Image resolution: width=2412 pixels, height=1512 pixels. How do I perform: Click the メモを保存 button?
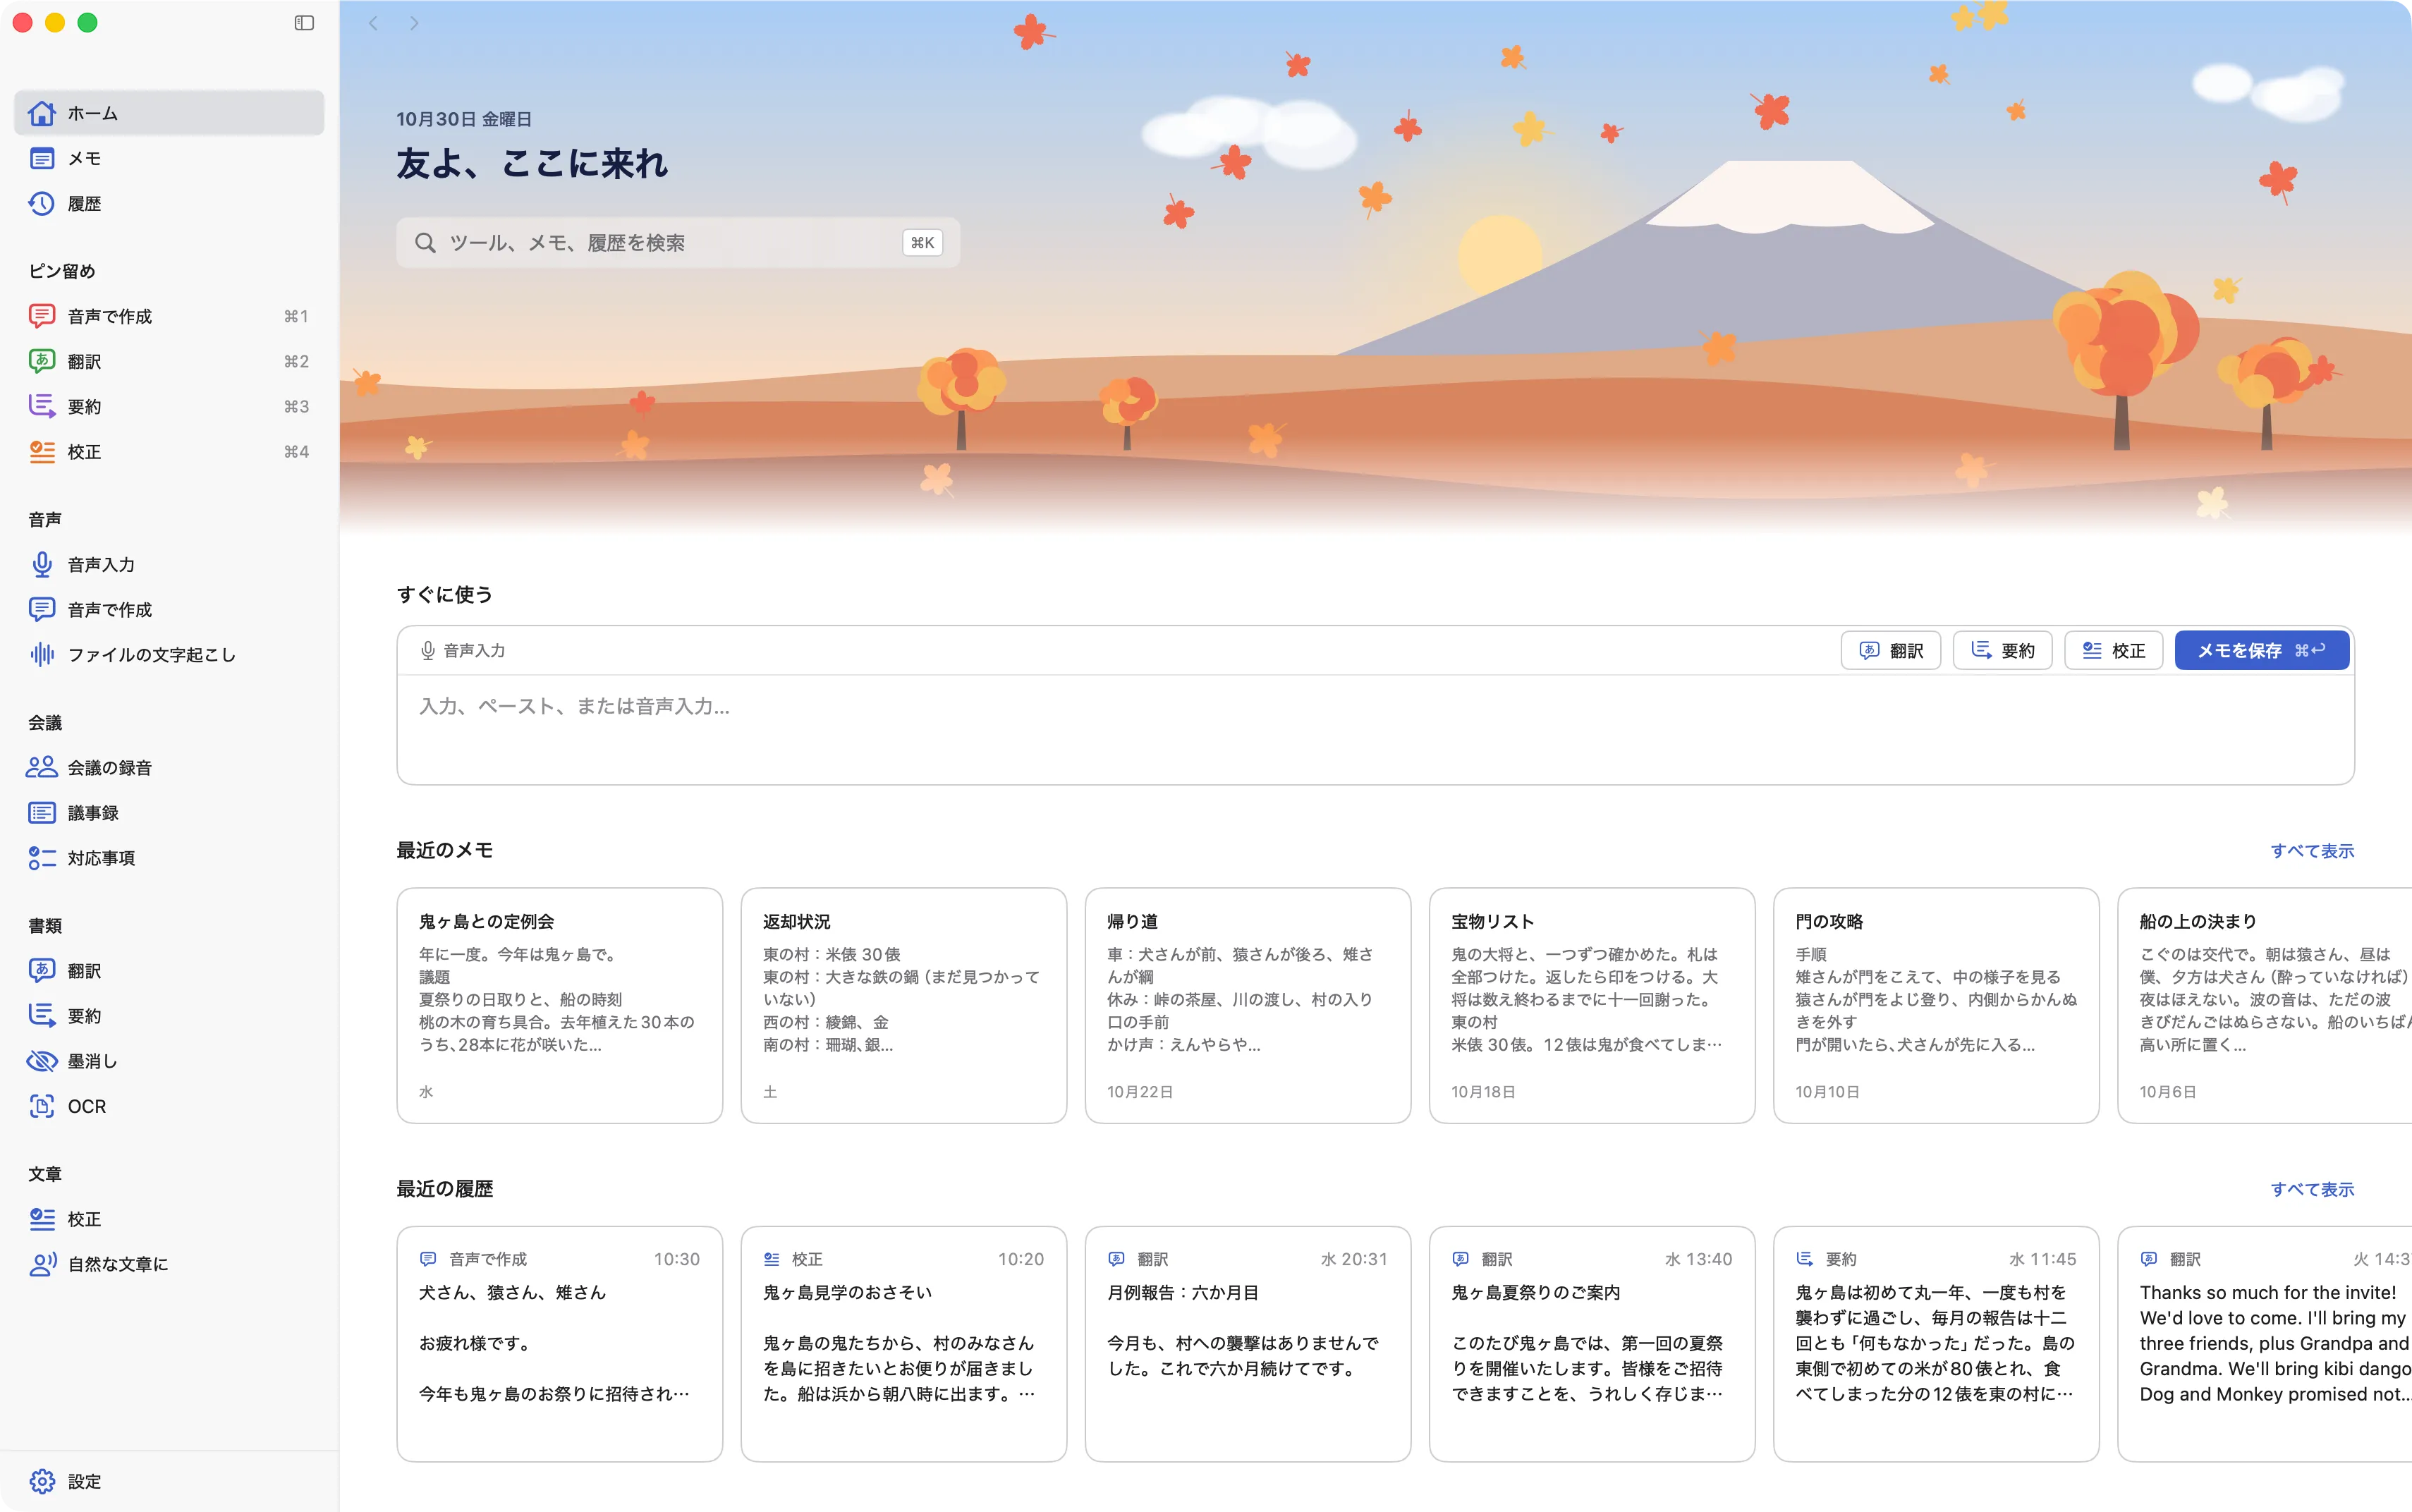2261,650
